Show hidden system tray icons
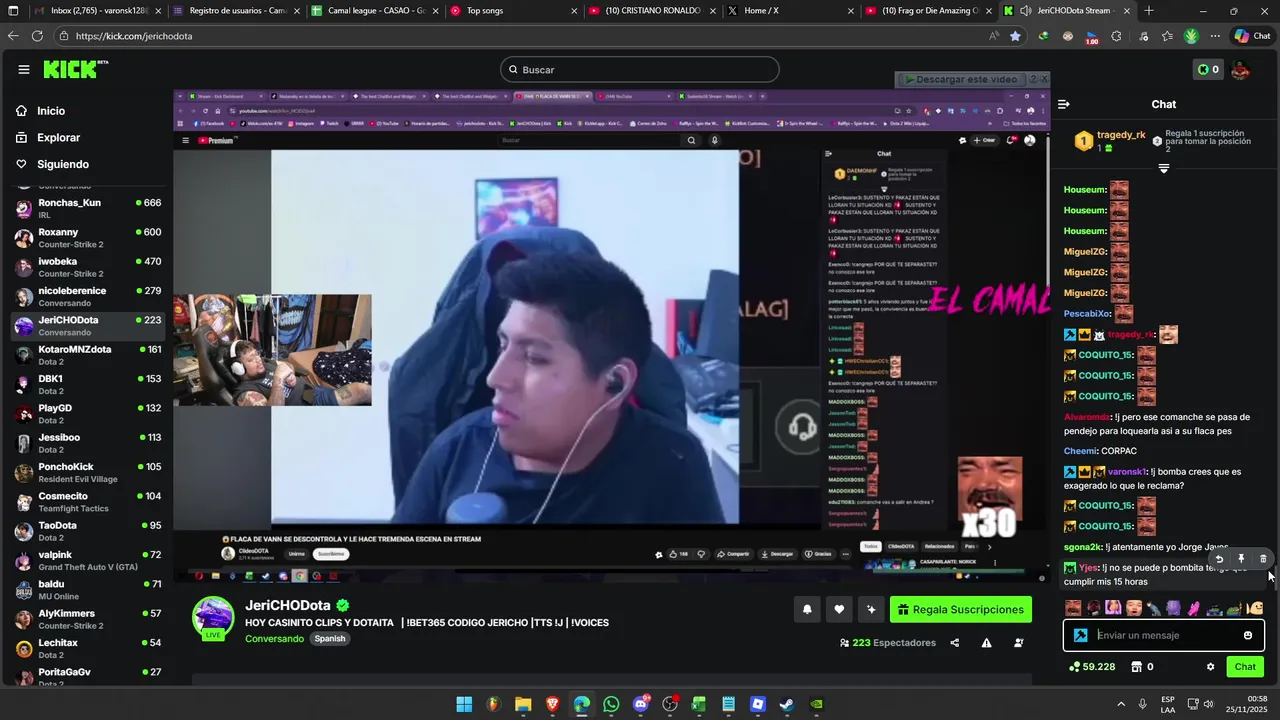Screen dimensions: 1280x720 pos(1120,705)
